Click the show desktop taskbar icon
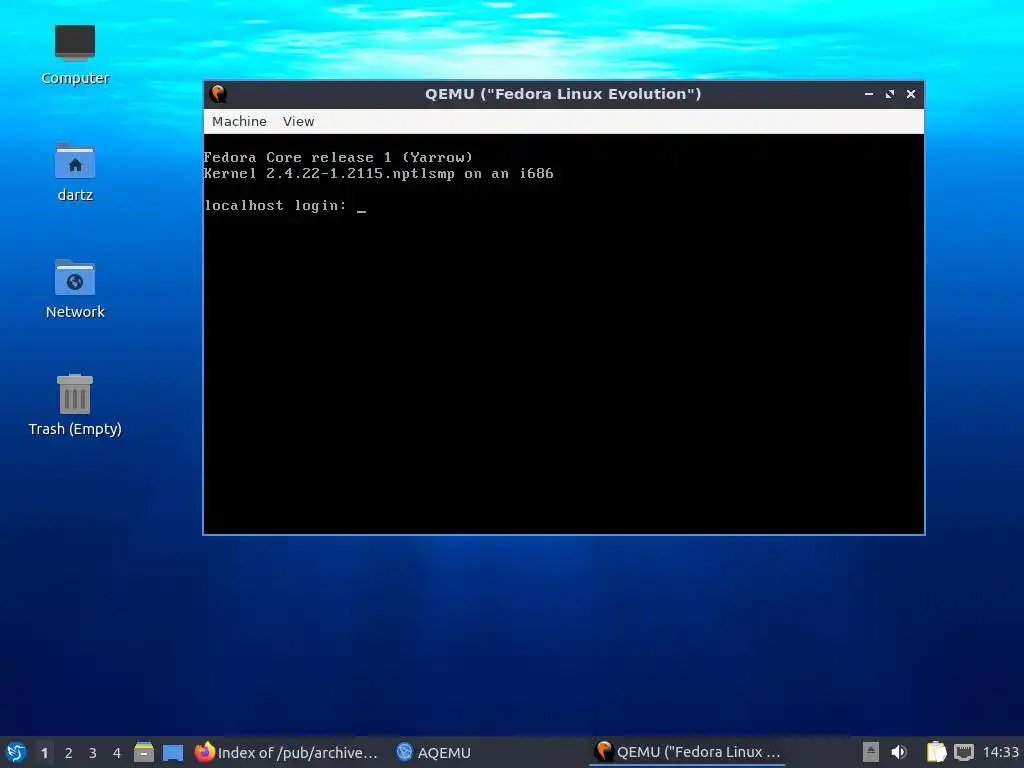The width and height of the screenshot is (1024, 768). click(173, 752)
